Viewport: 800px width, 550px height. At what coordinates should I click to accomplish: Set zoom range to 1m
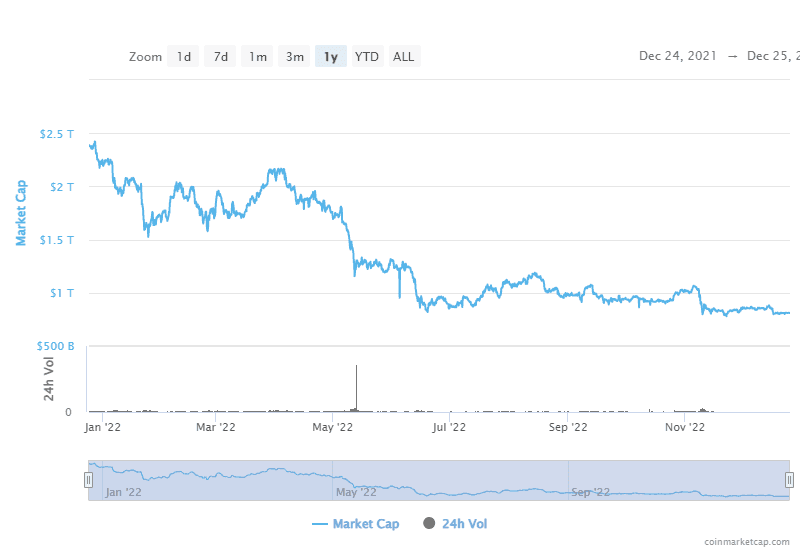point(258,57)
